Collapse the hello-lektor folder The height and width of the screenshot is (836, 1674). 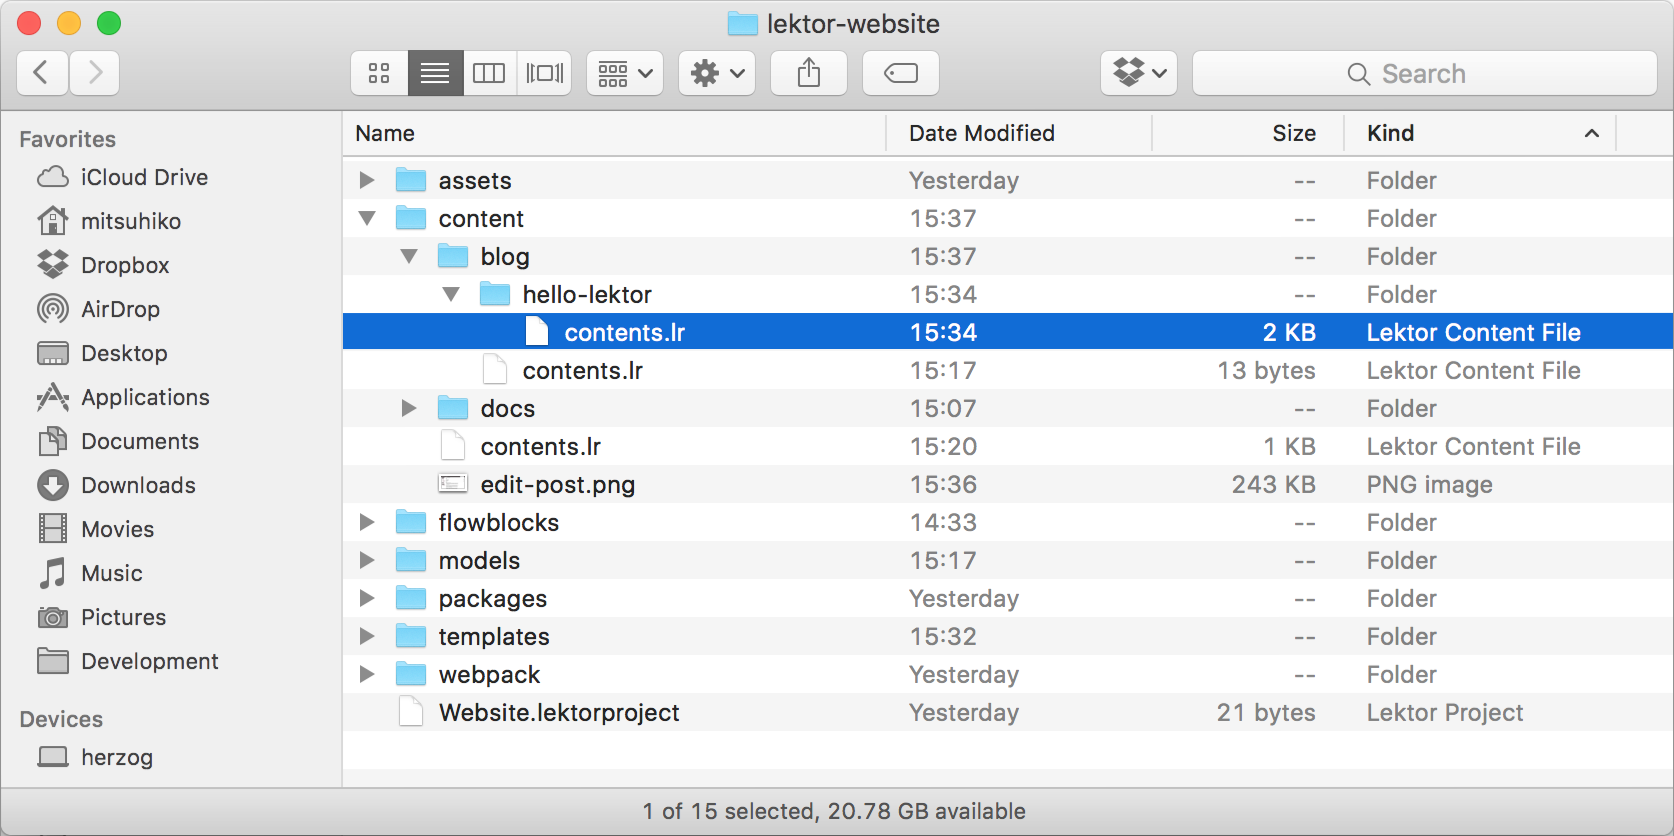click(x=451, y=294)
